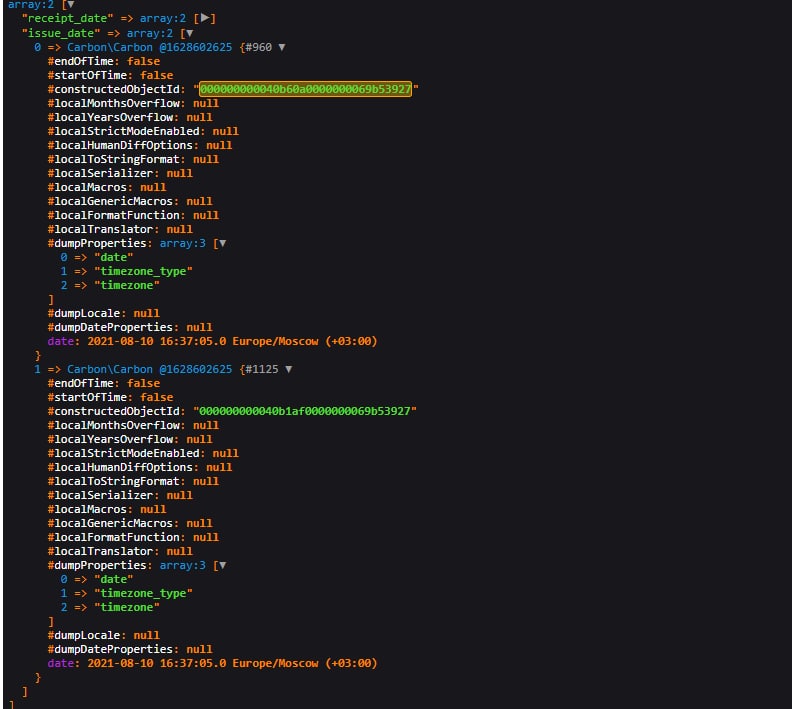Screen dimensions: 792x709
Task: Click the "receipt_date" key
Action: [x=67, y=18]
